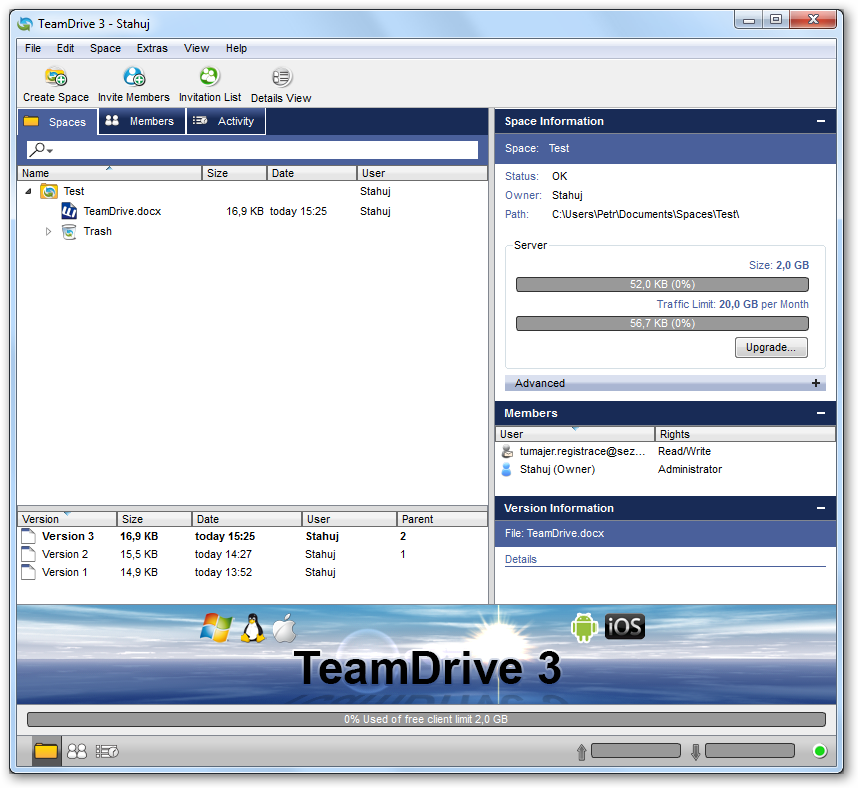Click the upload progress bar in status bar
This screenshot has width=858, height=788.
(636, 751)
